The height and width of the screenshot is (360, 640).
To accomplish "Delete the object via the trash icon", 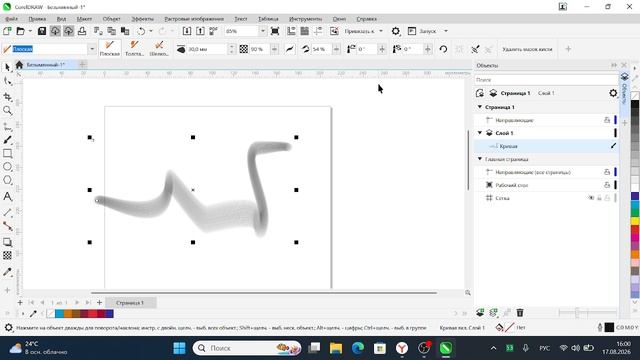I will [x=520, y=313].
